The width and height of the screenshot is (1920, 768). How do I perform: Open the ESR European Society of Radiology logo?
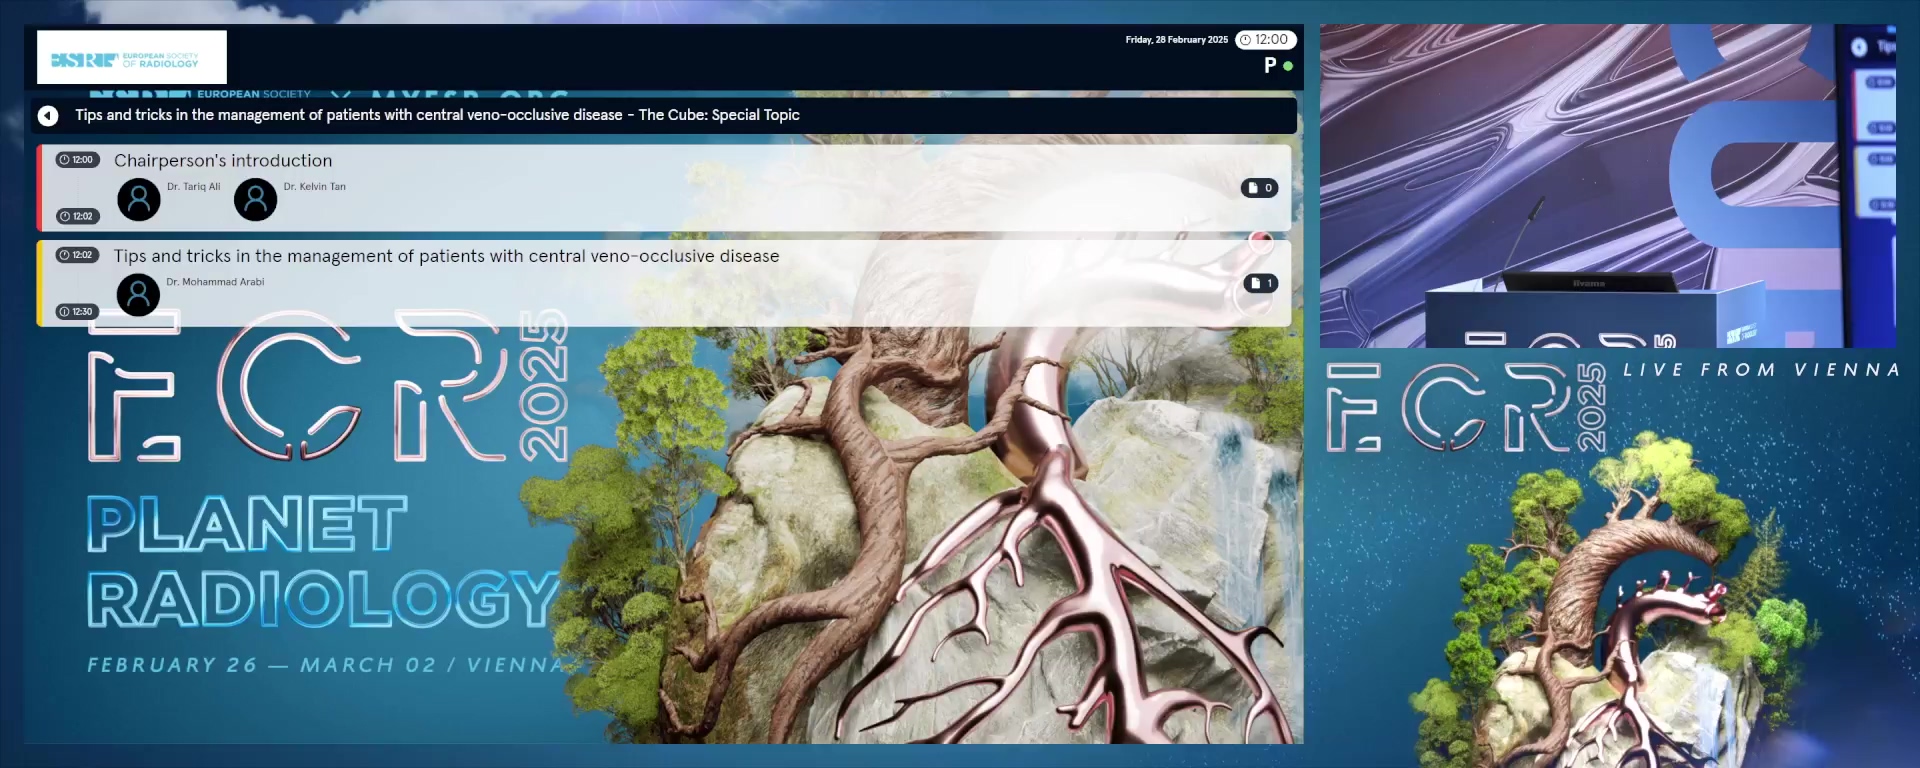132,57
